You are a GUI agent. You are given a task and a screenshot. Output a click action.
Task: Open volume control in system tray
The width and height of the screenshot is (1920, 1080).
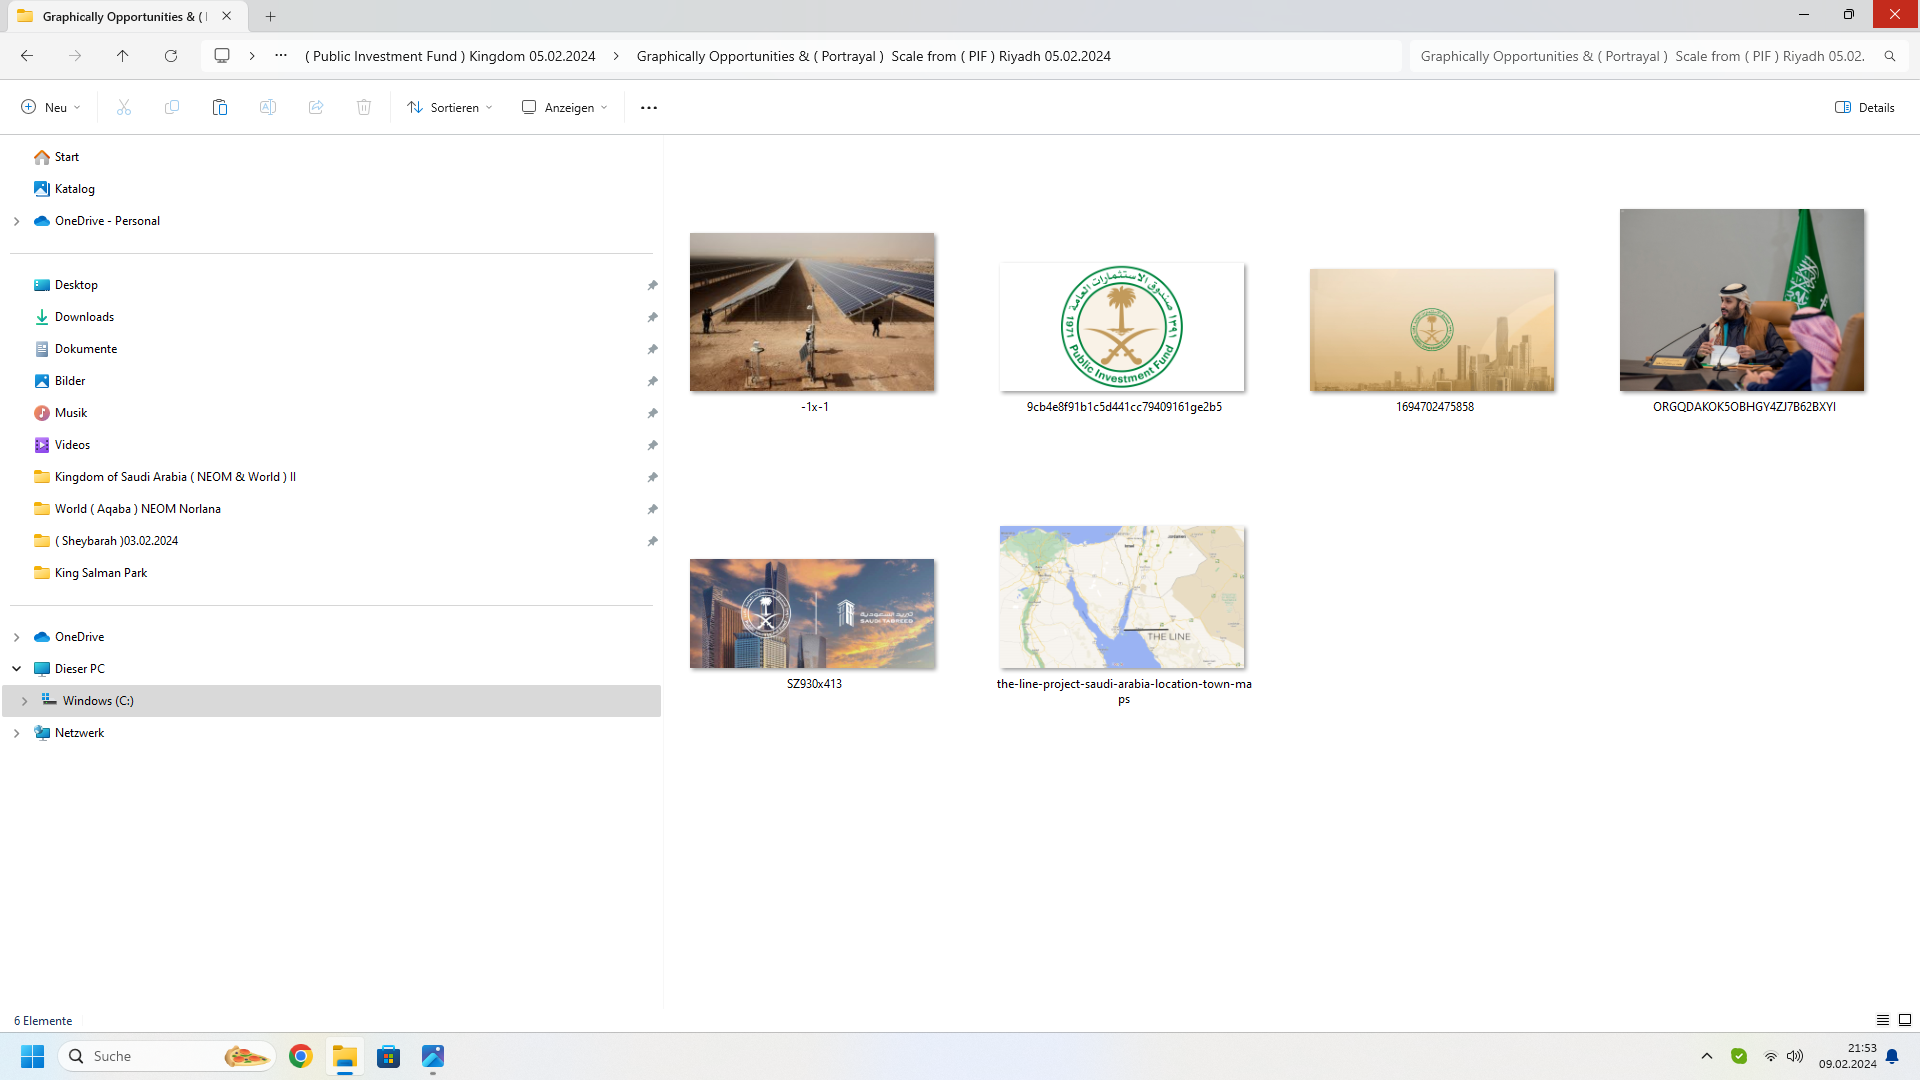pyautogui.click(x=1795, y=1056)
